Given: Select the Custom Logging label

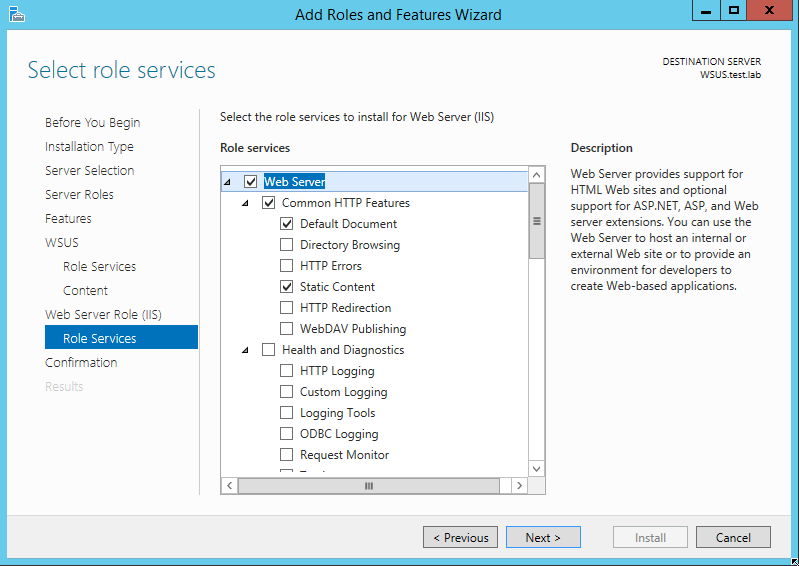Looking at the screenshot, I should (343, 392).
